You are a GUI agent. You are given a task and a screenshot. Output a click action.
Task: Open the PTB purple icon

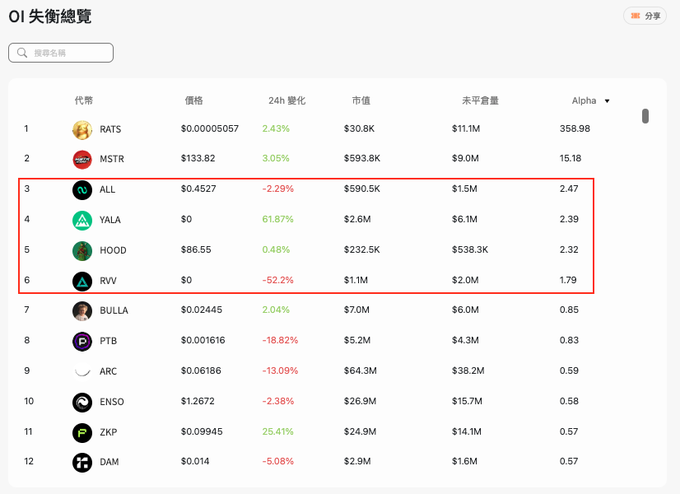coord(82,341)
